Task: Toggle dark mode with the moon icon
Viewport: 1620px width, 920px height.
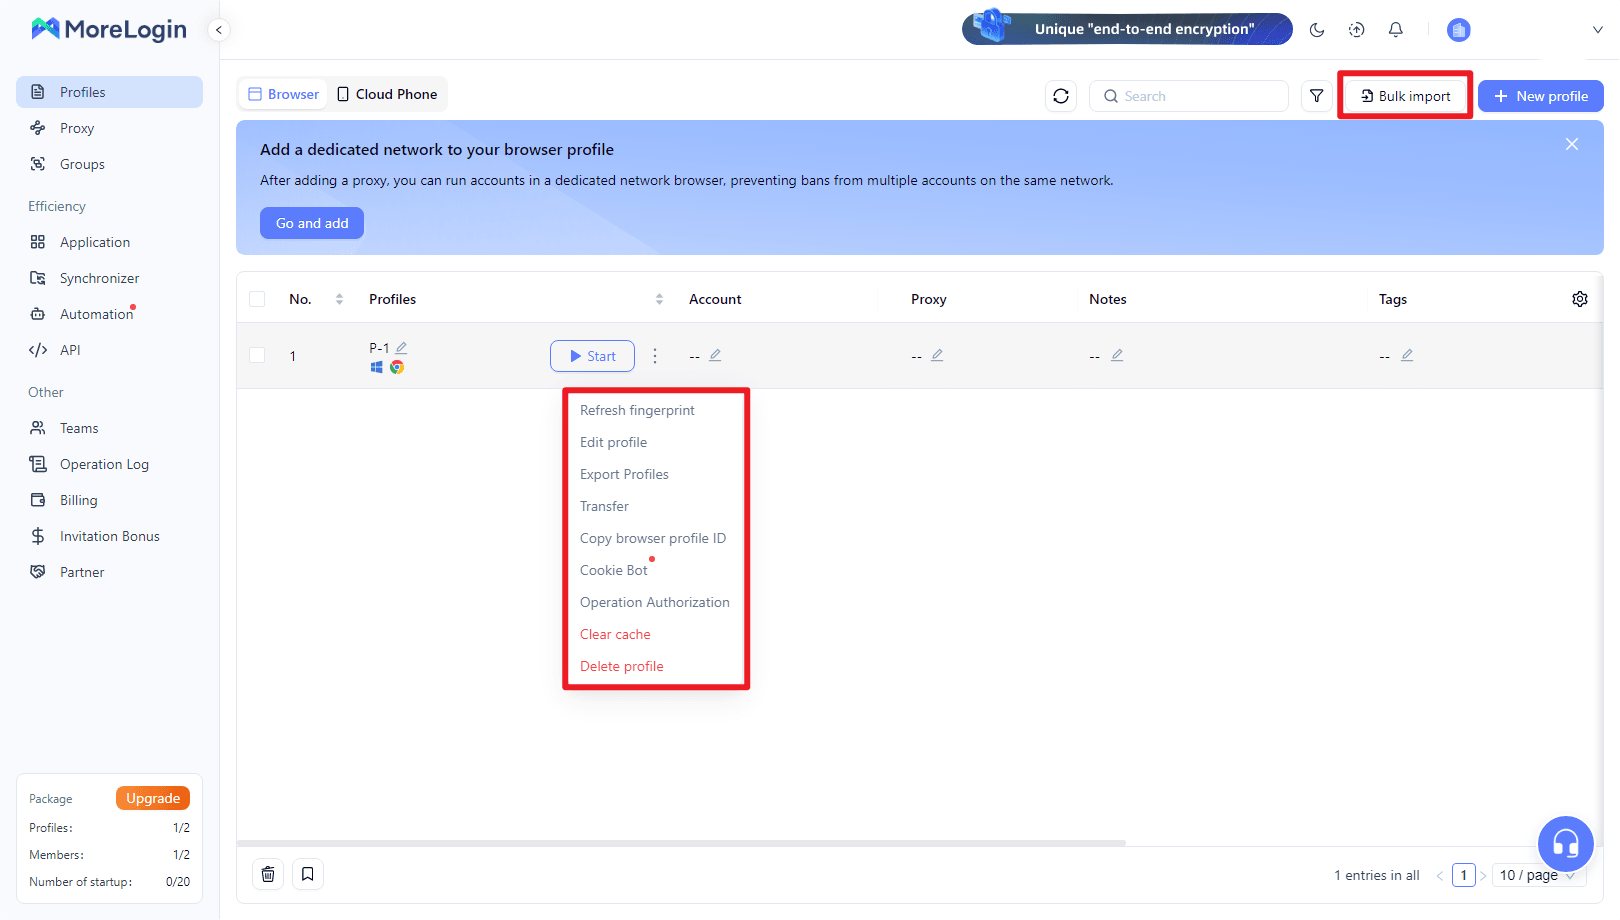Action: (x=1317, y=29)
